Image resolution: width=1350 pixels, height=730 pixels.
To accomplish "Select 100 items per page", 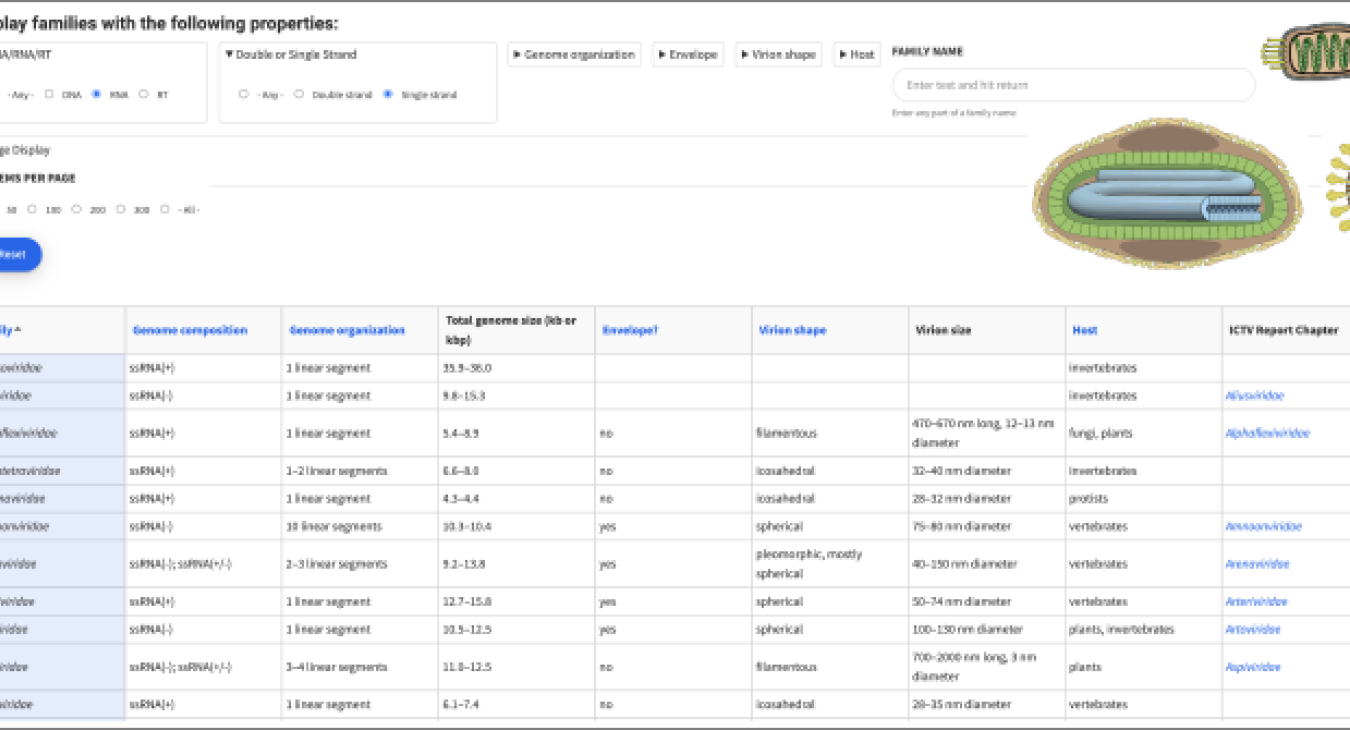I will (x=33, y=210).
